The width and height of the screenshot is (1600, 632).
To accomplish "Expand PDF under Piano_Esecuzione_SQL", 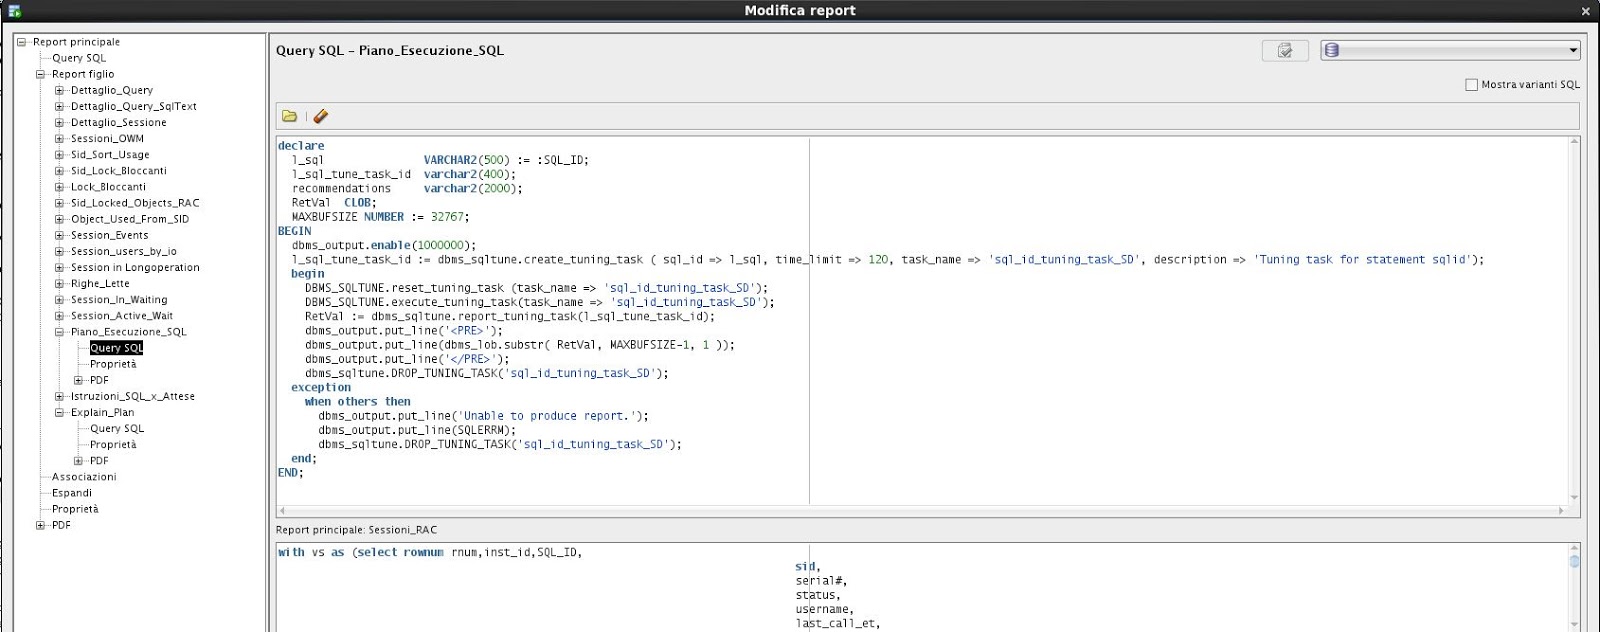I will tap(79, 380).
